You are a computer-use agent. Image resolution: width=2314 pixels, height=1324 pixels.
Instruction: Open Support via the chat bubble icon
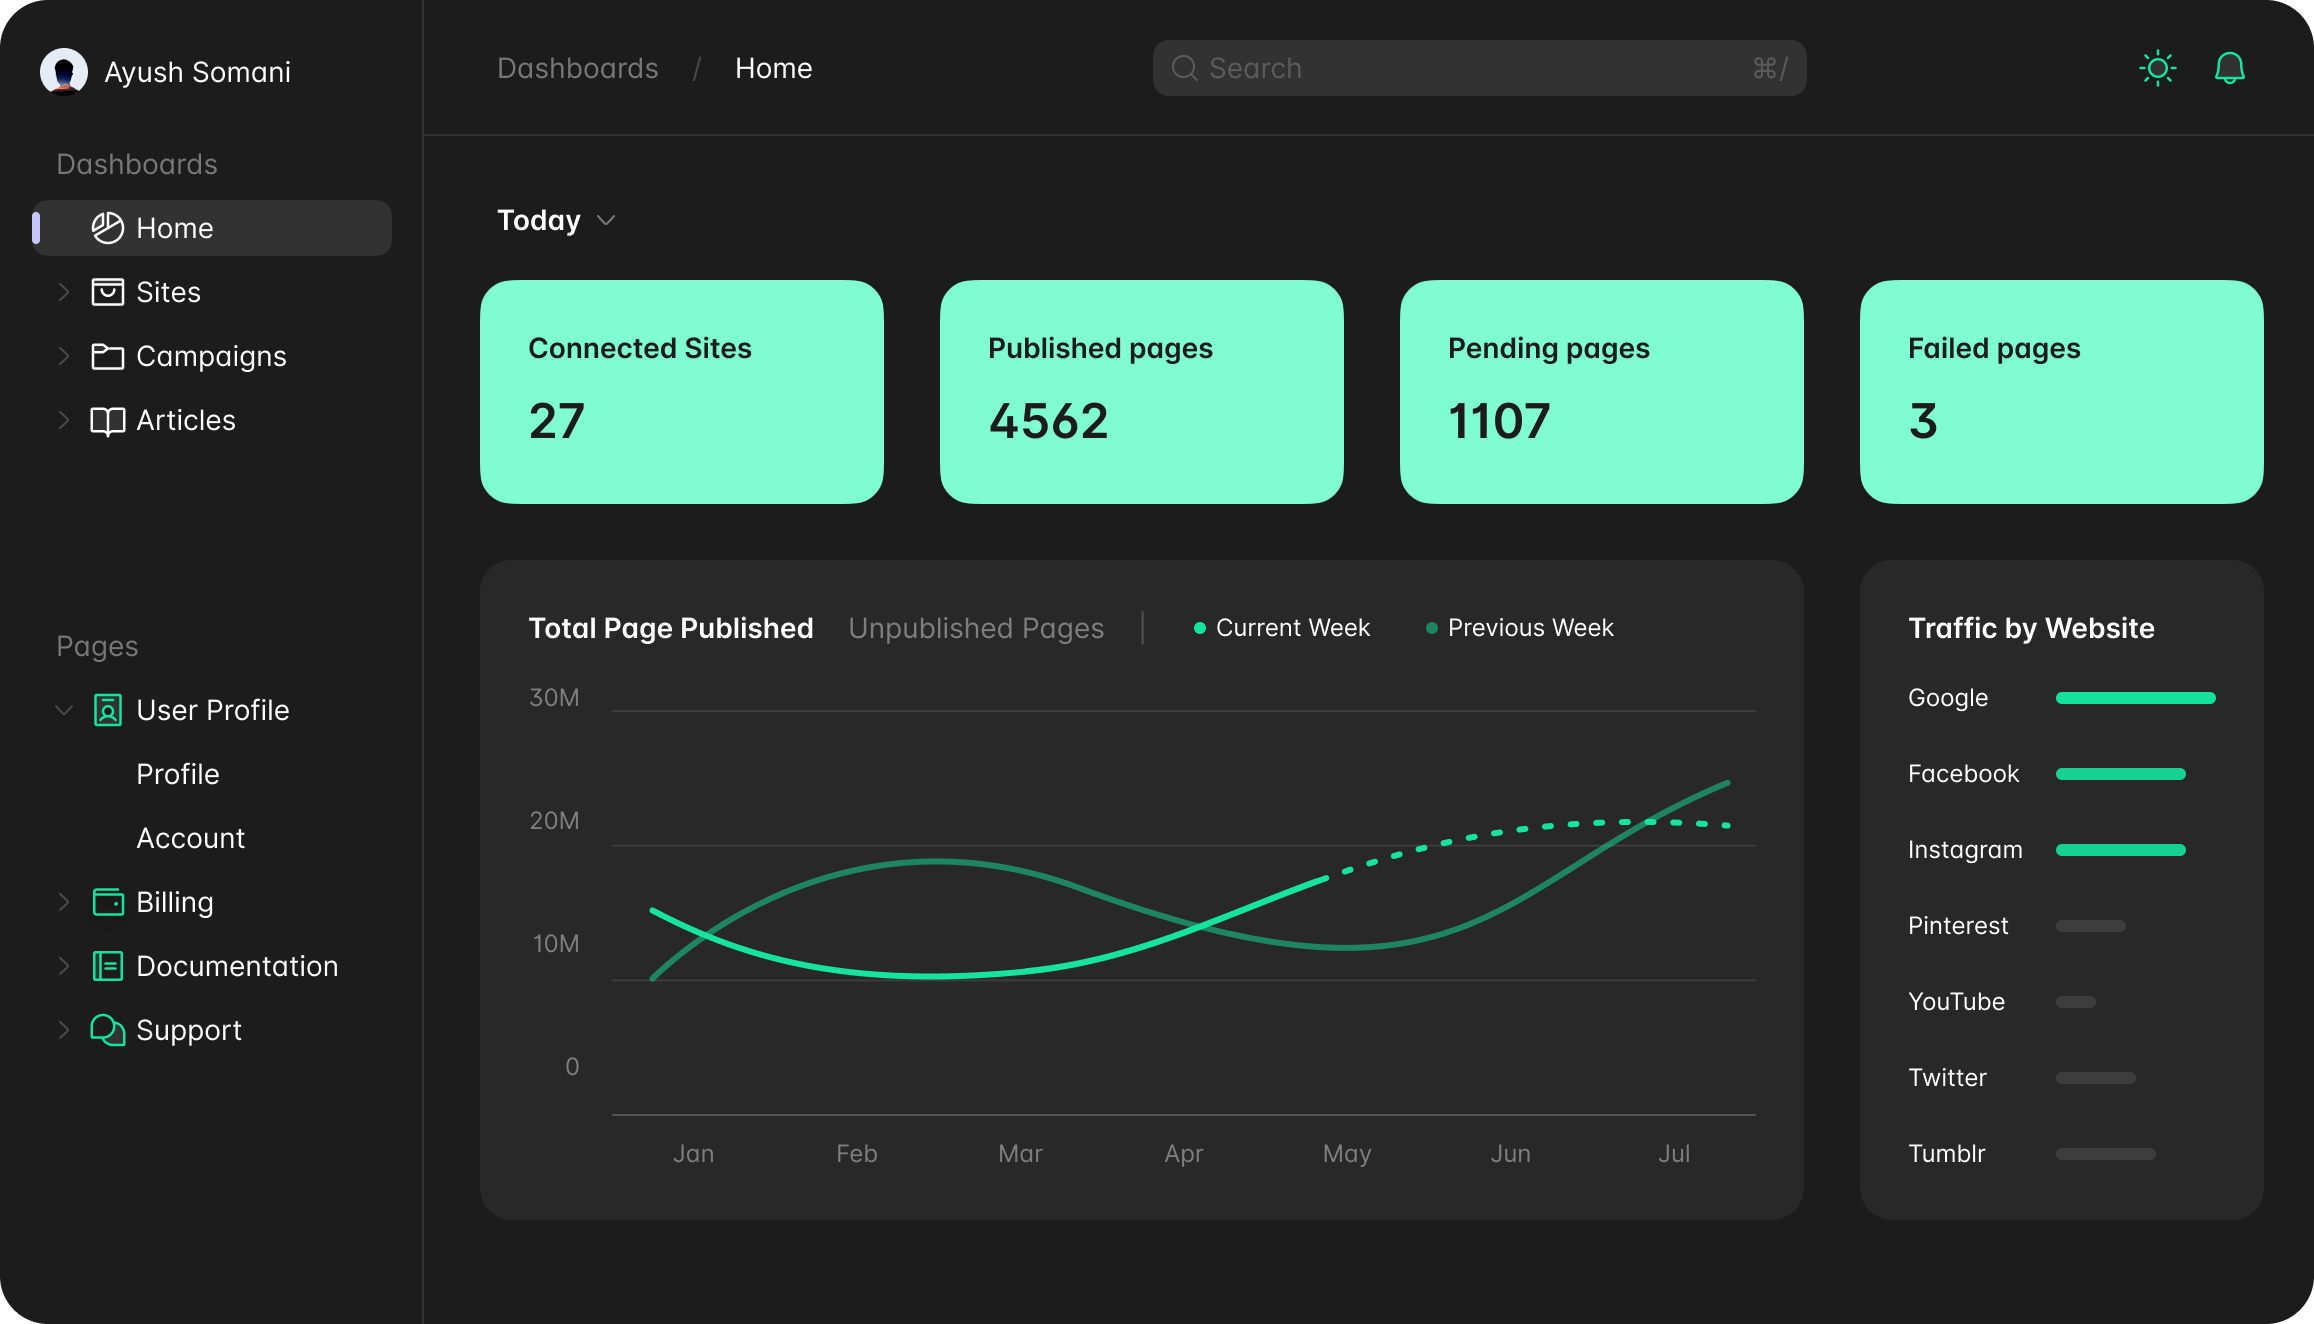107,1030
